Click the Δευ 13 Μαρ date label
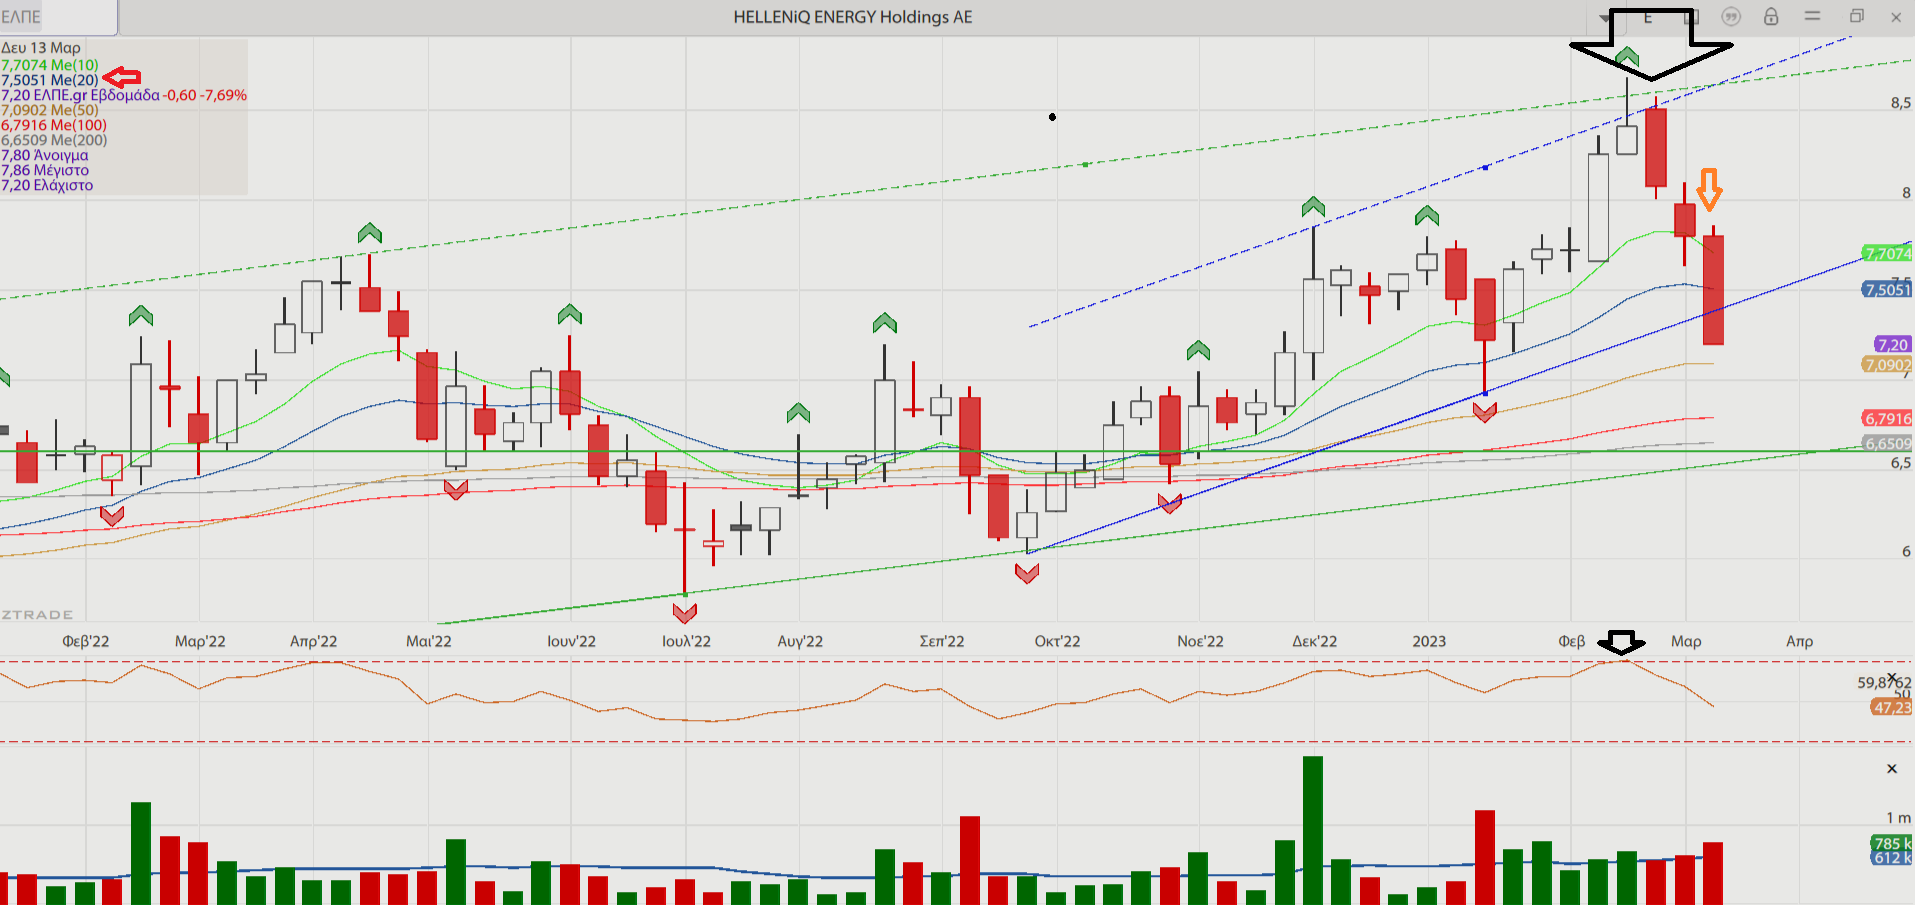The height and width of the screenshot is (905, 1915). pos(41,48)
